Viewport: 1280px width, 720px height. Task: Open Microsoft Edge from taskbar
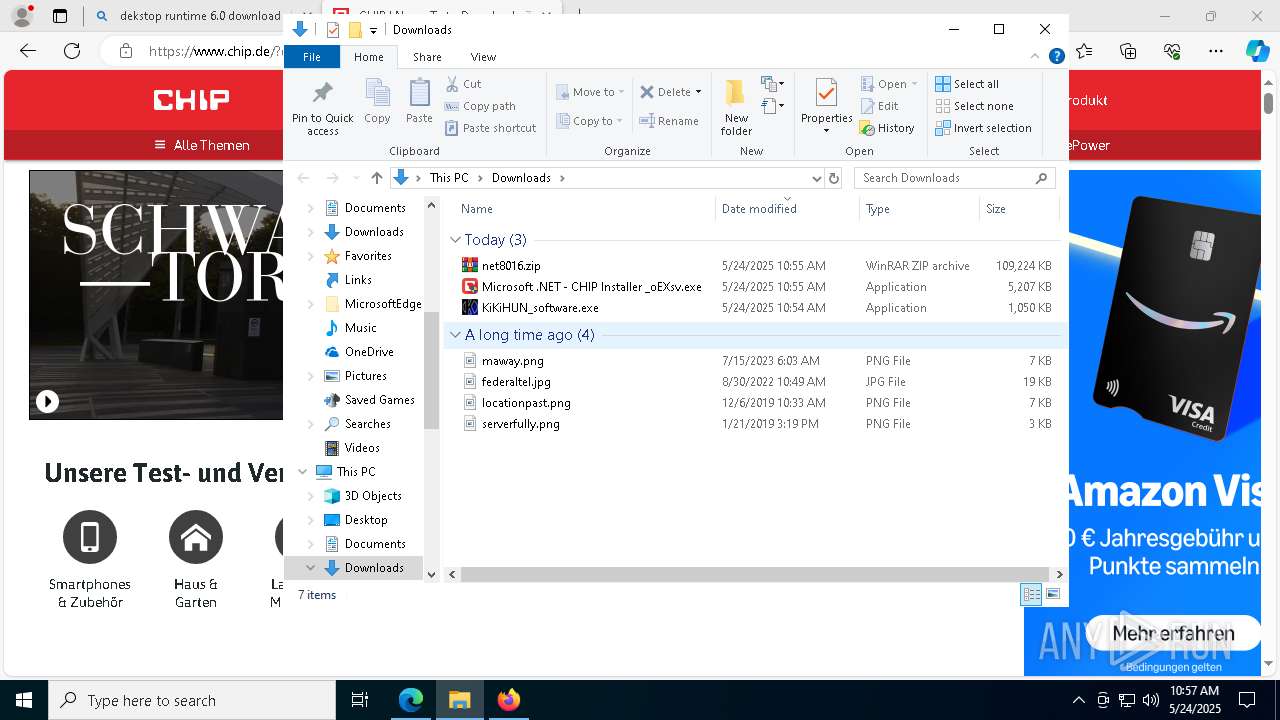[411, 700]
